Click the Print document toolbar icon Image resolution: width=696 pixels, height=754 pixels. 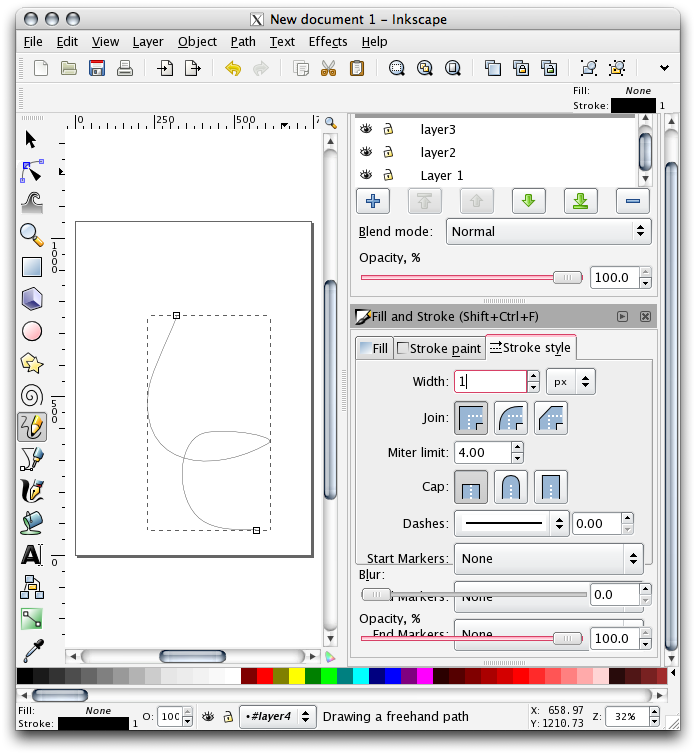pyautogui.click(x=125, y=68)
